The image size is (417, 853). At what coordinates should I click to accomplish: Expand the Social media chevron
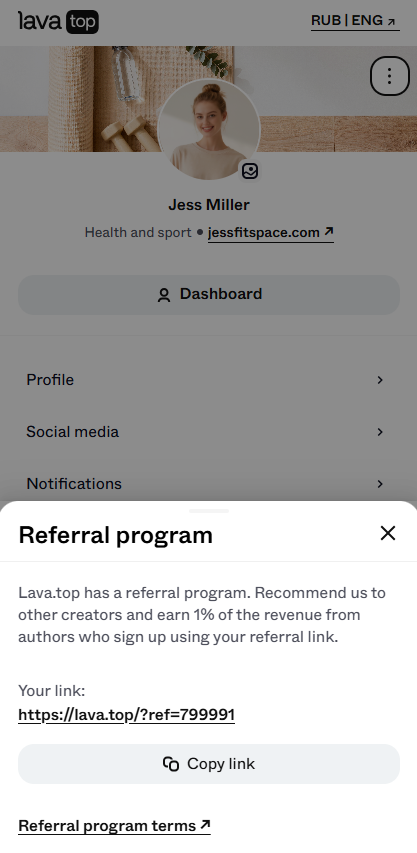(x=380, y=432)
